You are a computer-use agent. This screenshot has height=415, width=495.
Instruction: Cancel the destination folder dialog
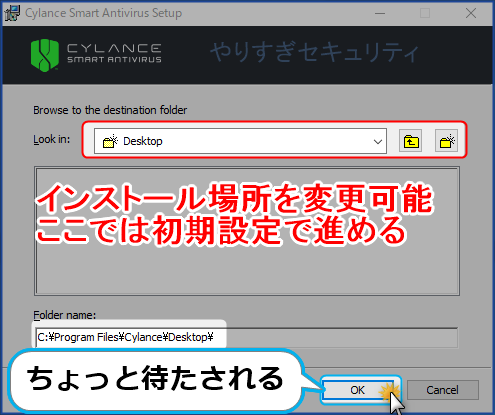pos(442,390)
